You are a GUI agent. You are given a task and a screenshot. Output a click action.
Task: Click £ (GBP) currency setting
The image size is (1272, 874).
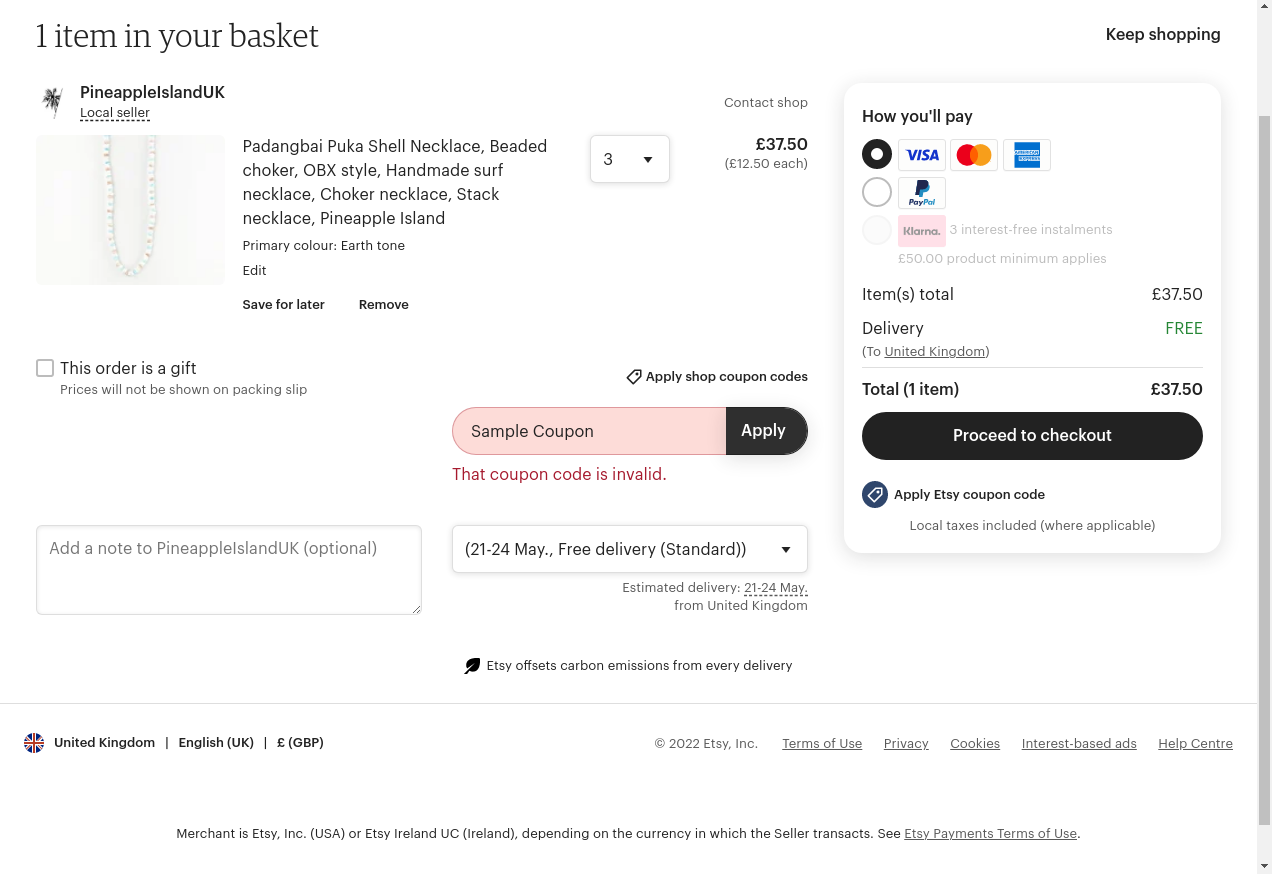(300, 742)
